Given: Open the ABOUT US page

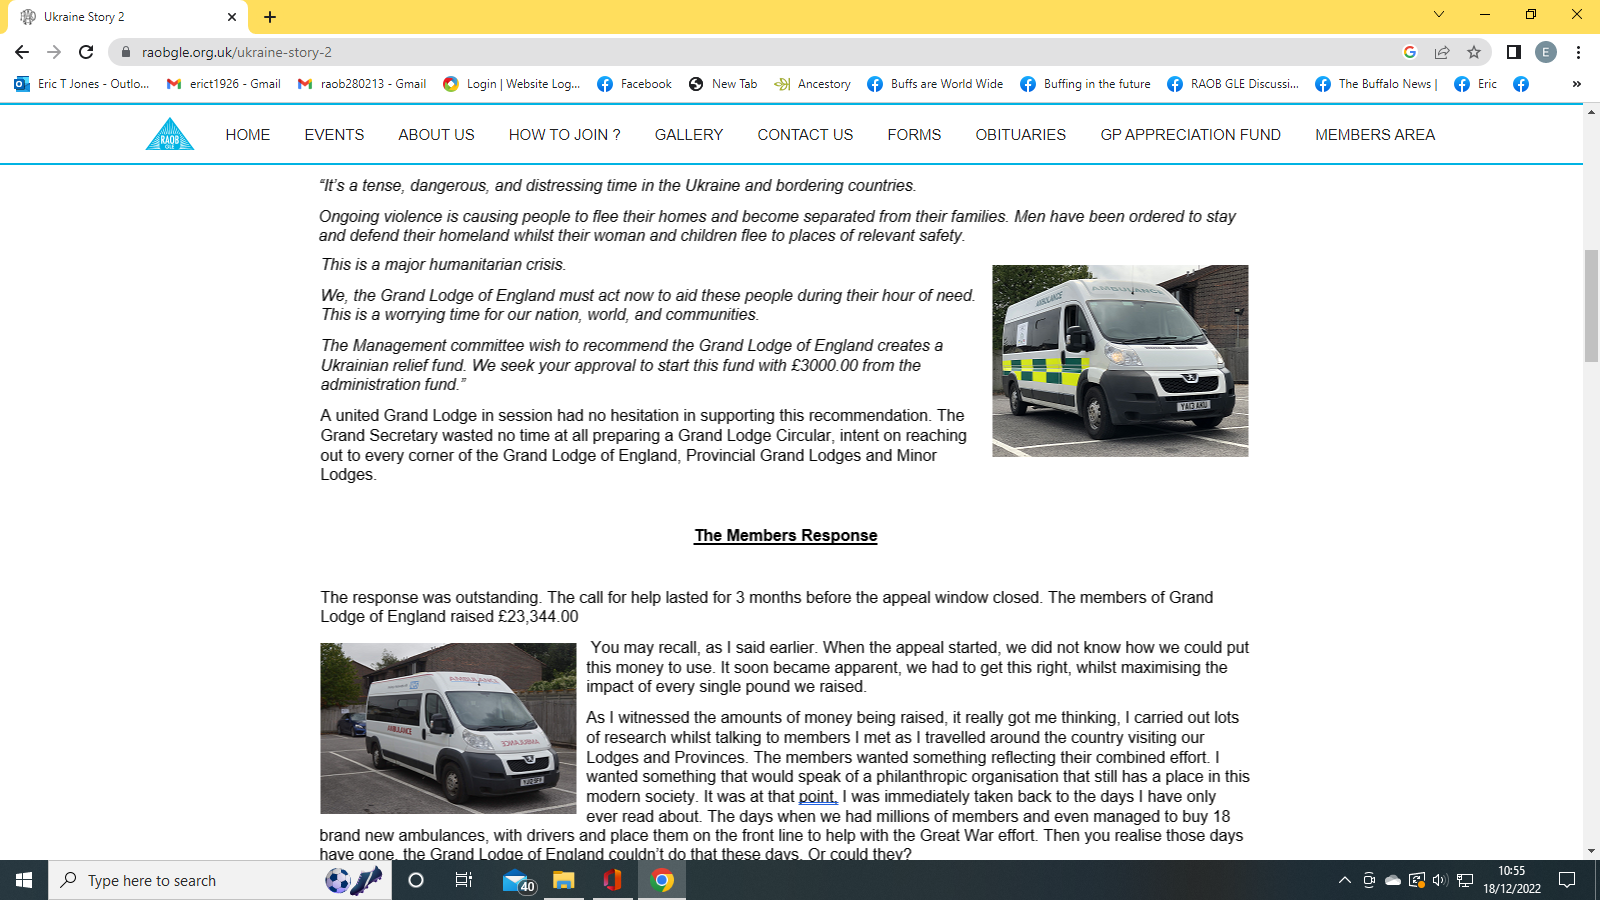Looking at the screenshot, I should [436, 135].
